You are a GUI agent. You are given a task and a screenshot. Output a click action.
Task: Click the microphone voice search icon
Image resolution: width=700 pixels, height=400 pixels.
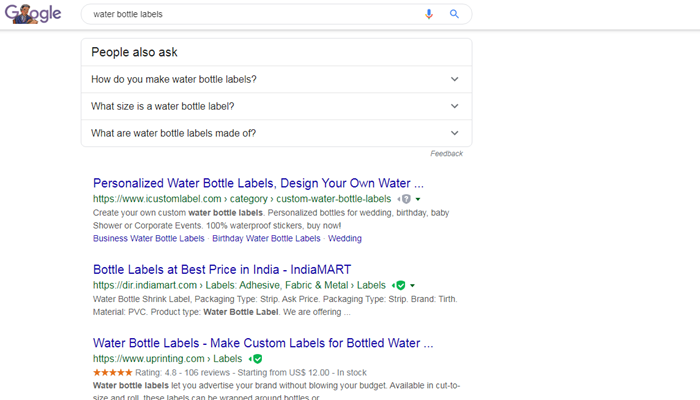(x=429, y=14)
